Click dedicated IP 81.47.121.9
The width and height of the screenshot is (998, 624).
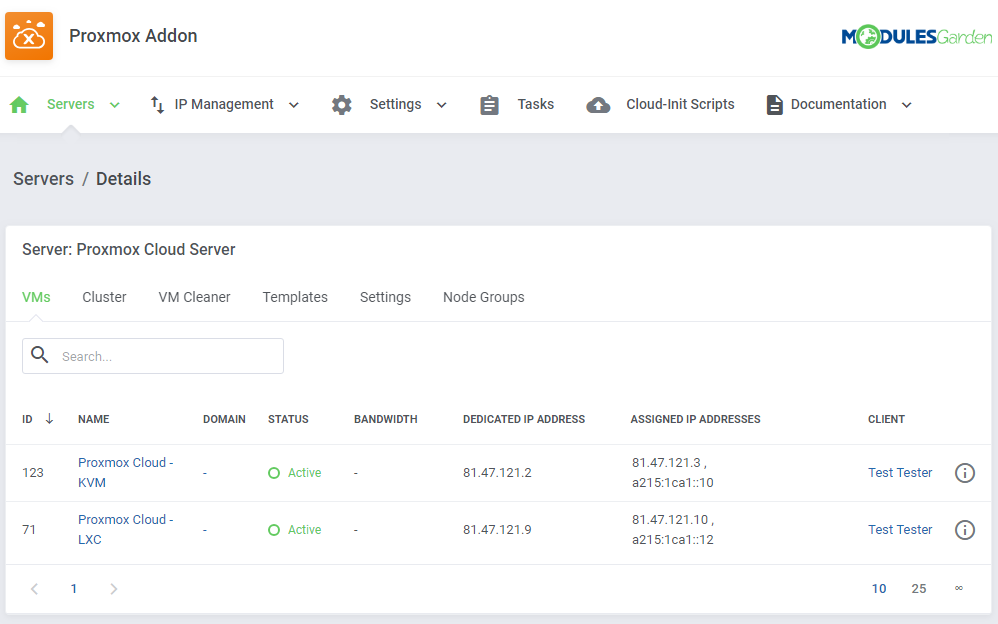[x=497, y=530]
